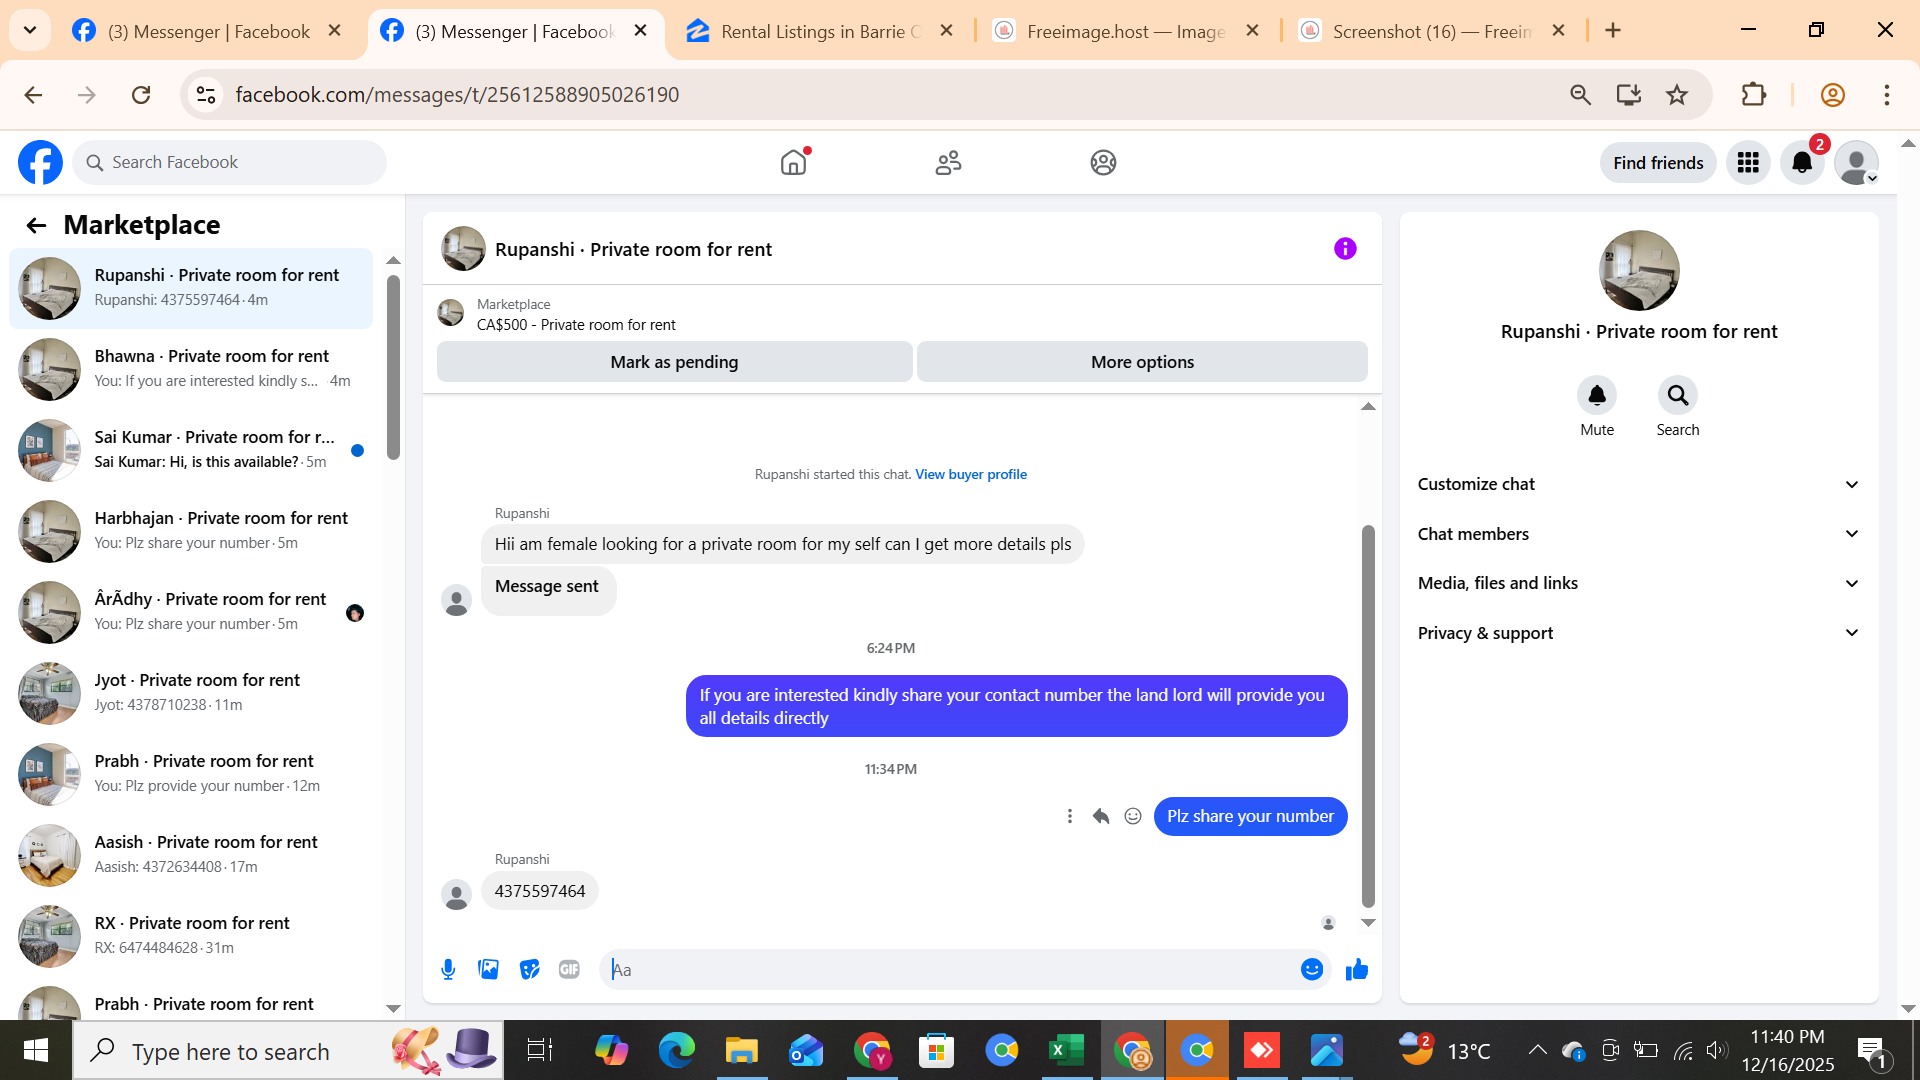Switch to Screenshot (16) tab

click(x=1432, y=31)
